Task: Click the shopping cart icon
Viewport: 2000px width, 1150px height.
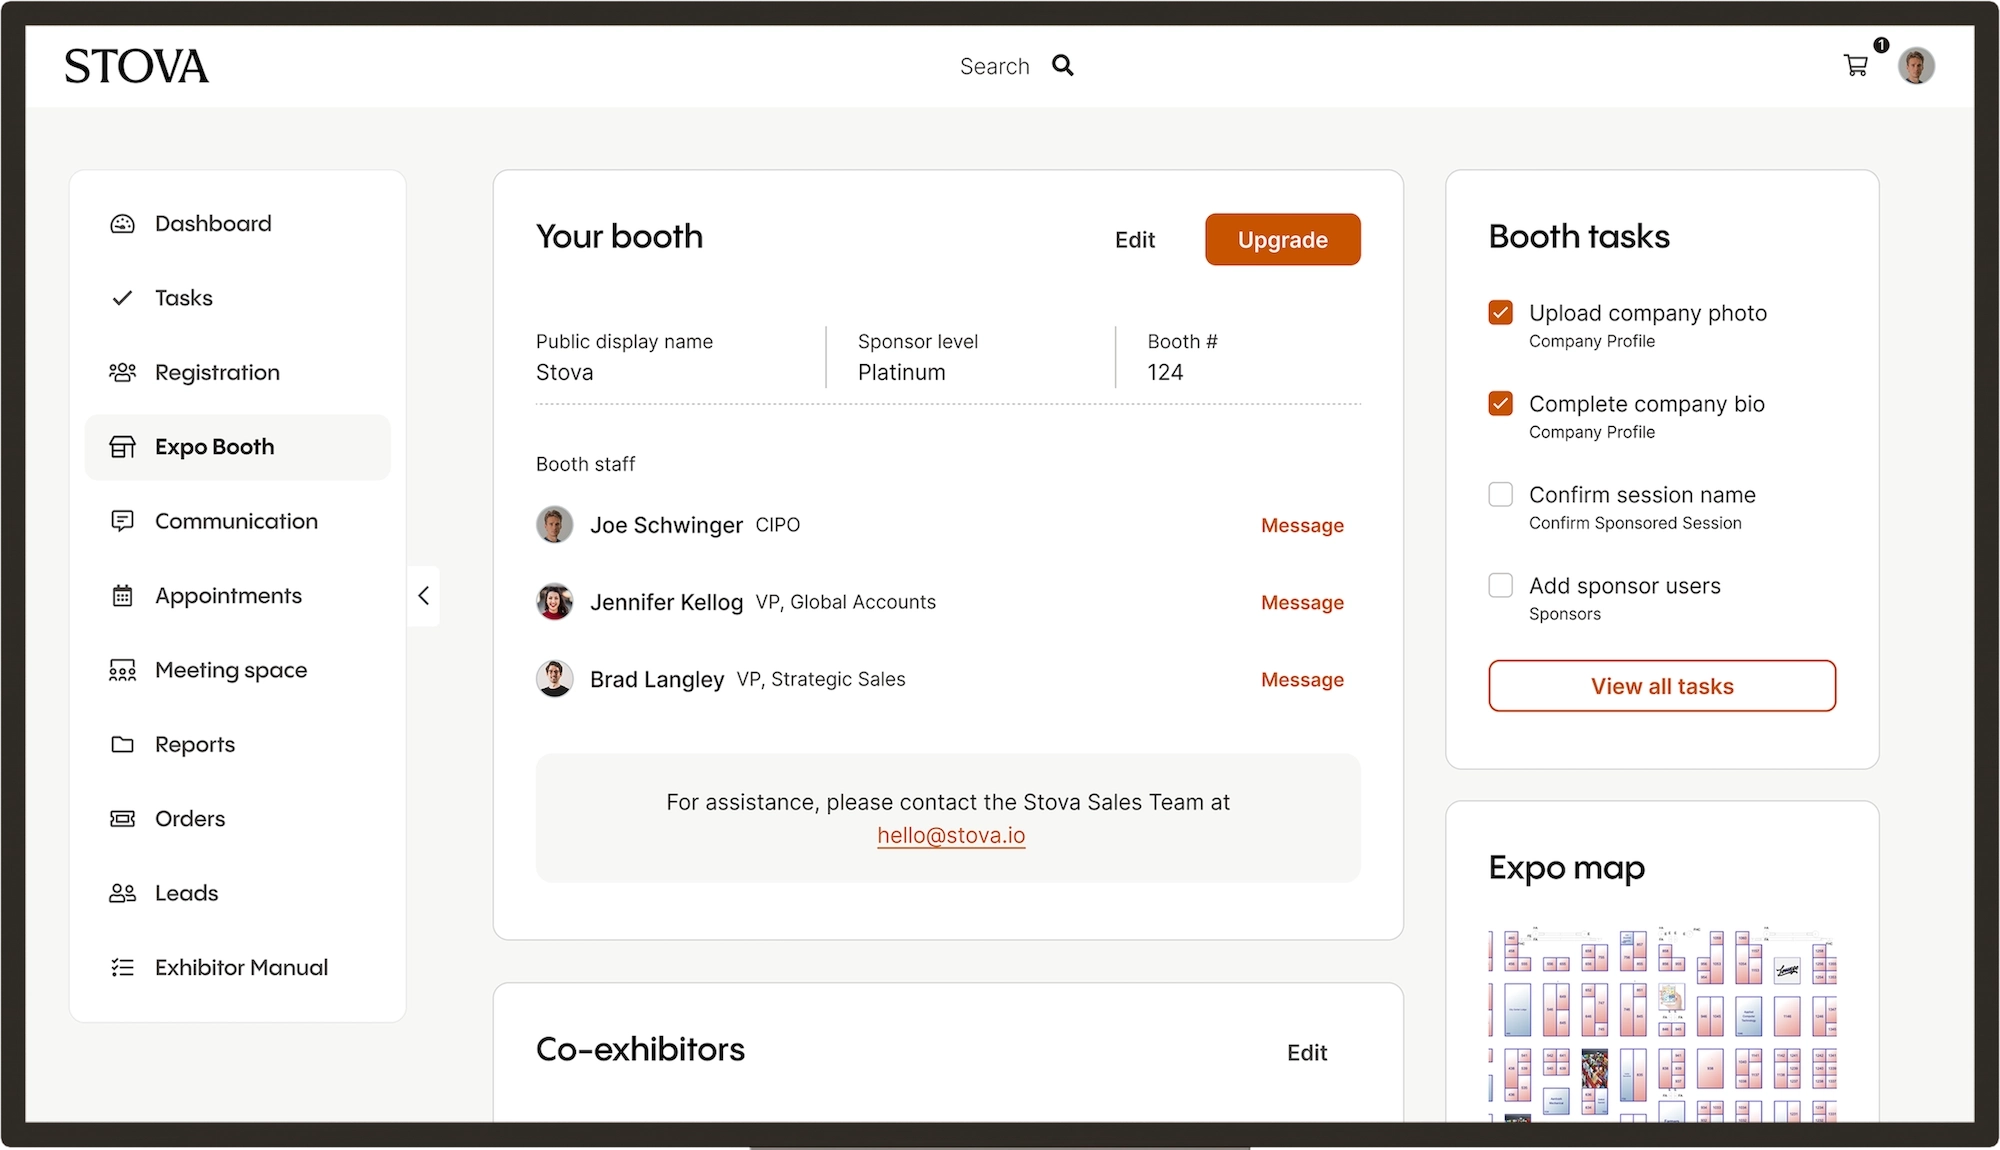Action: [x=1855, y=66]
